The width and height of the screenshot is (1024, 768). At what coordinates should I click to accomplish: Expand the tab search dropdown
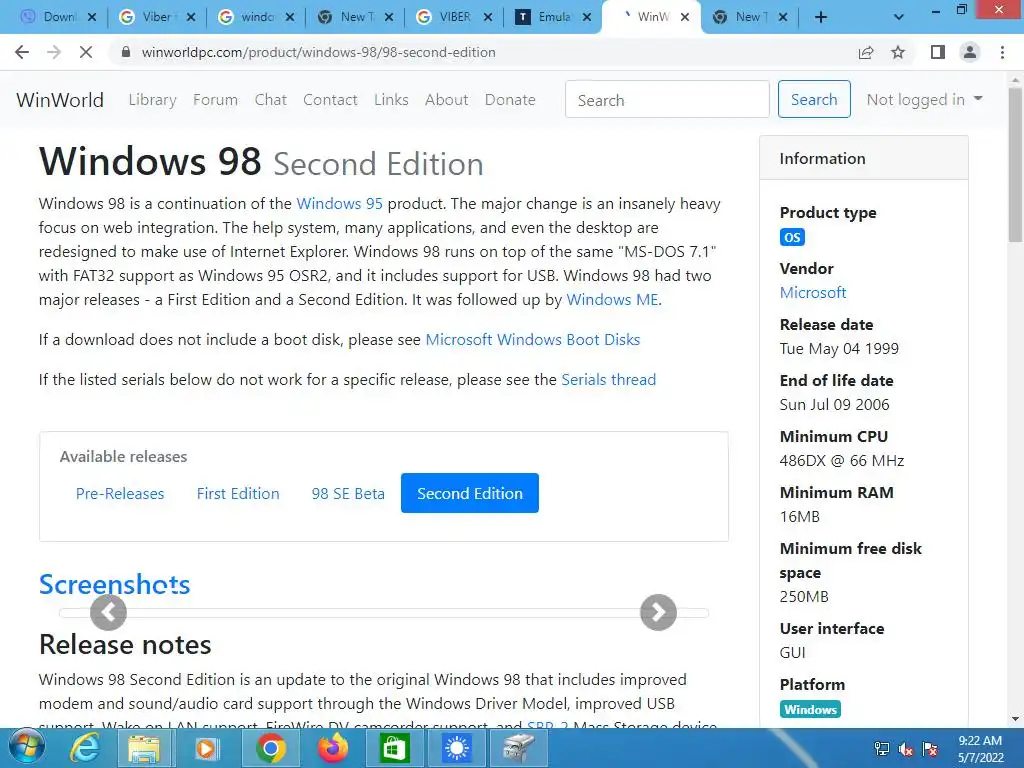tap(899, 17)
